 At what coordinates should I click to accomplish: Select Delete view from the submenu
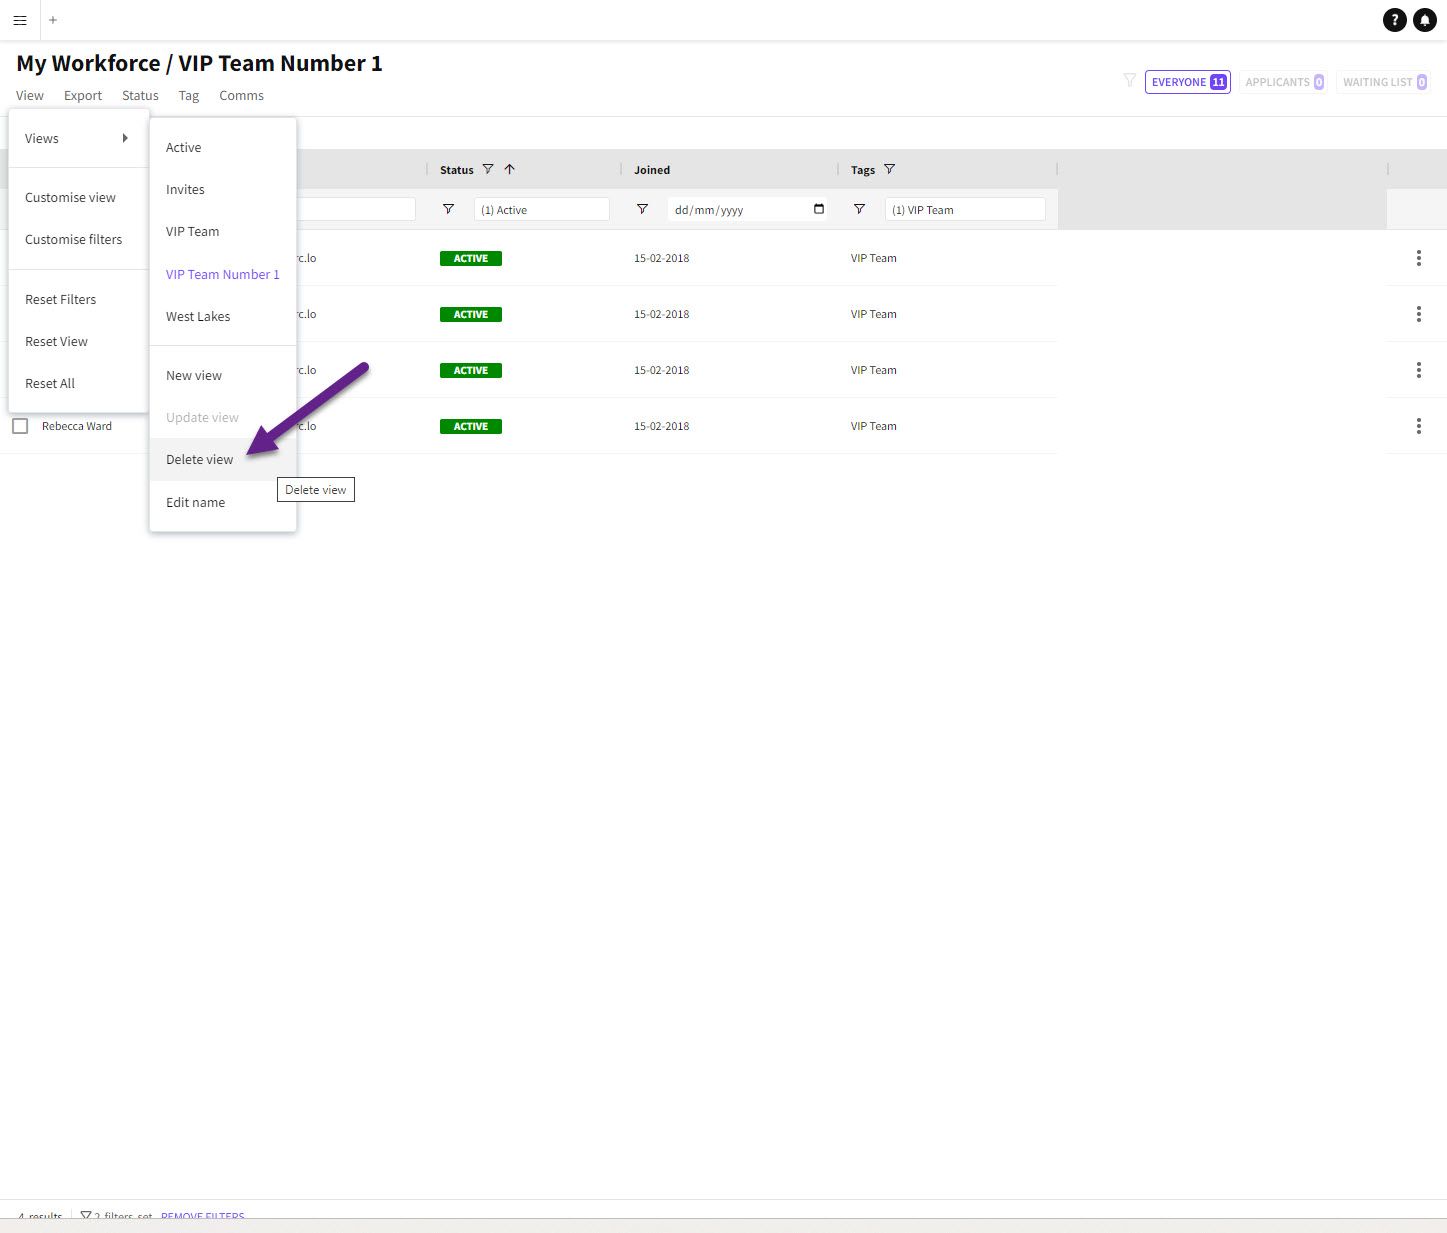200,460
